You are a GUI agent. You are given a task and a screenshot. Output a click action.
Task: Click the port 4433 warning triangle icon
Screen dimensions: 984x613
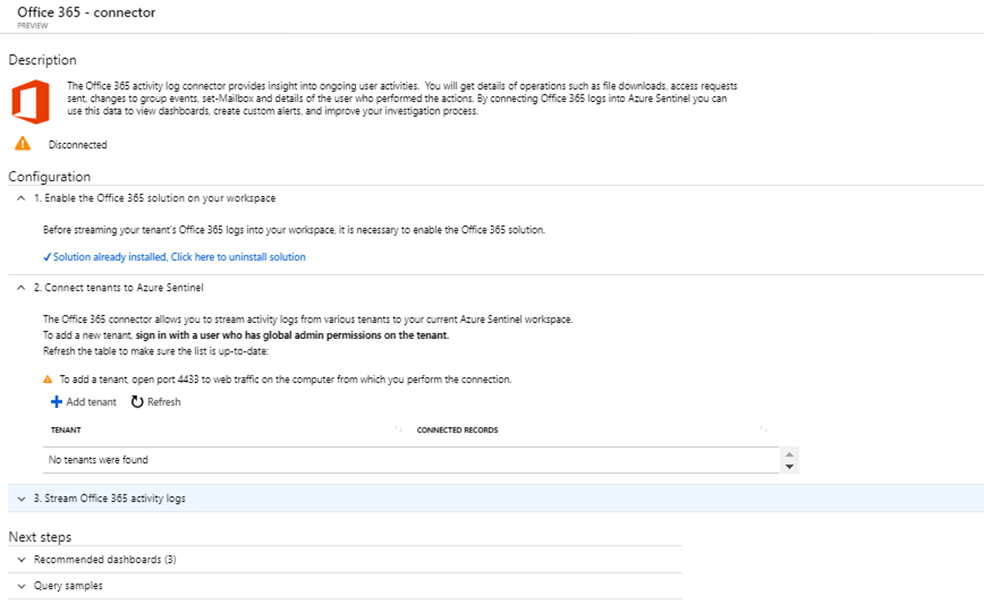click(x=48, y=379)
